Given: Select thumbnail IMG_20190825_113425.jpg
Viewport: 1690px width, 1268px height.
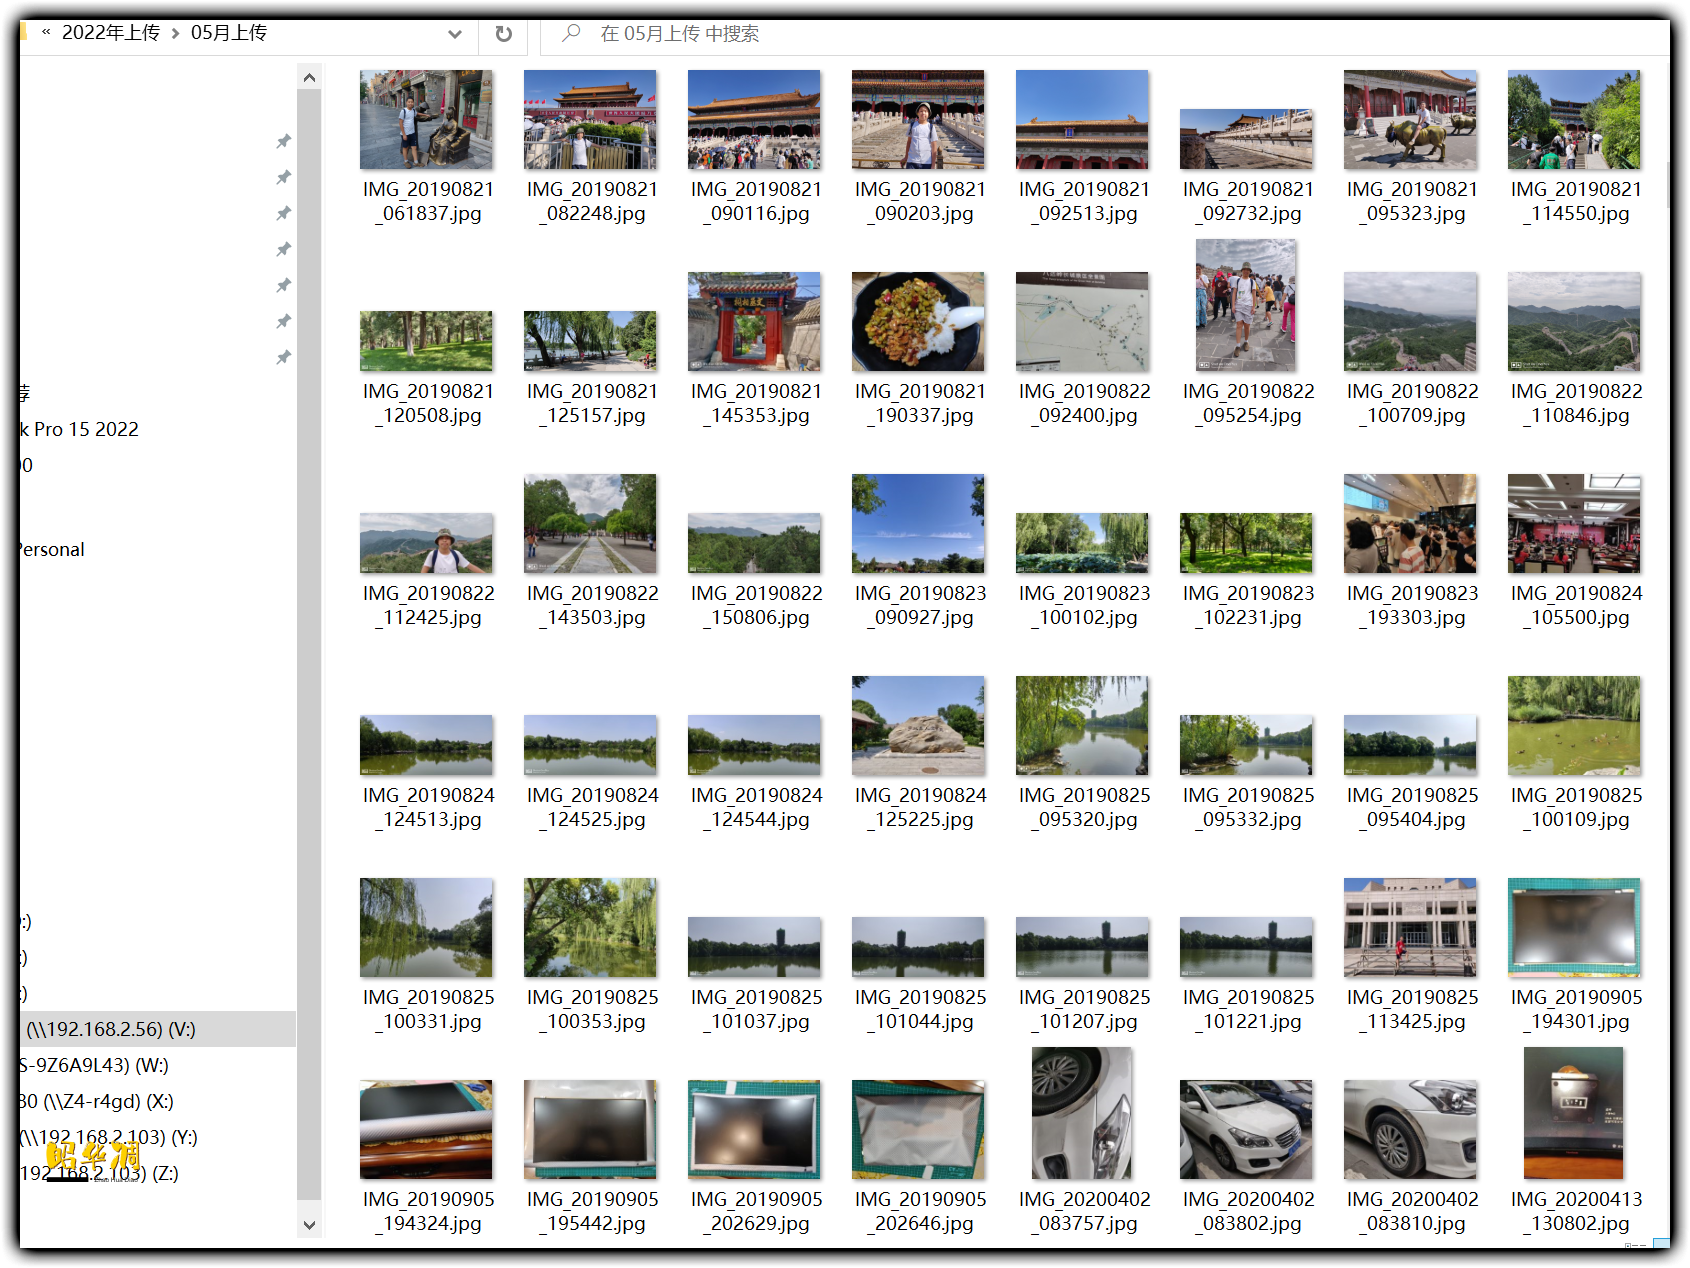Looking at the screenshot, I should point(1411,927).
